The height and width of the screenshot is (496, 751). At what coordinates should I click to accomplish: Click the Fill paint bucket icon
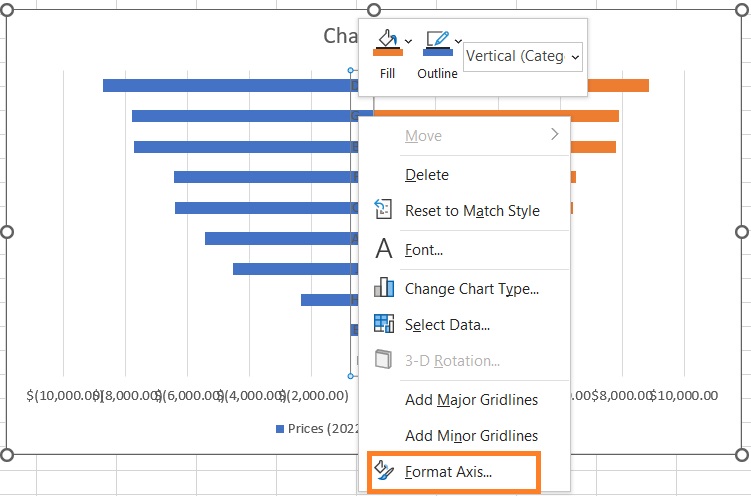(x=388, y=38)
